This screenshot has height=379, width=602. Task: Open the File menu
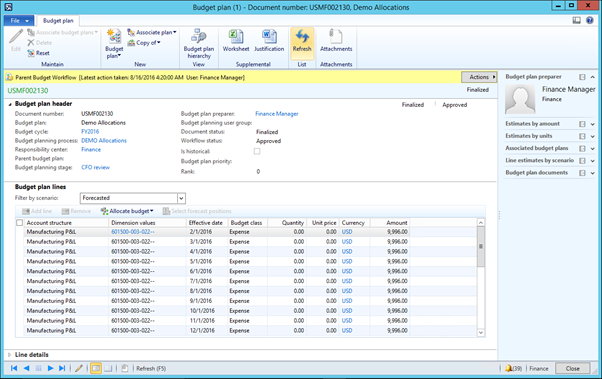click(19, 21)
